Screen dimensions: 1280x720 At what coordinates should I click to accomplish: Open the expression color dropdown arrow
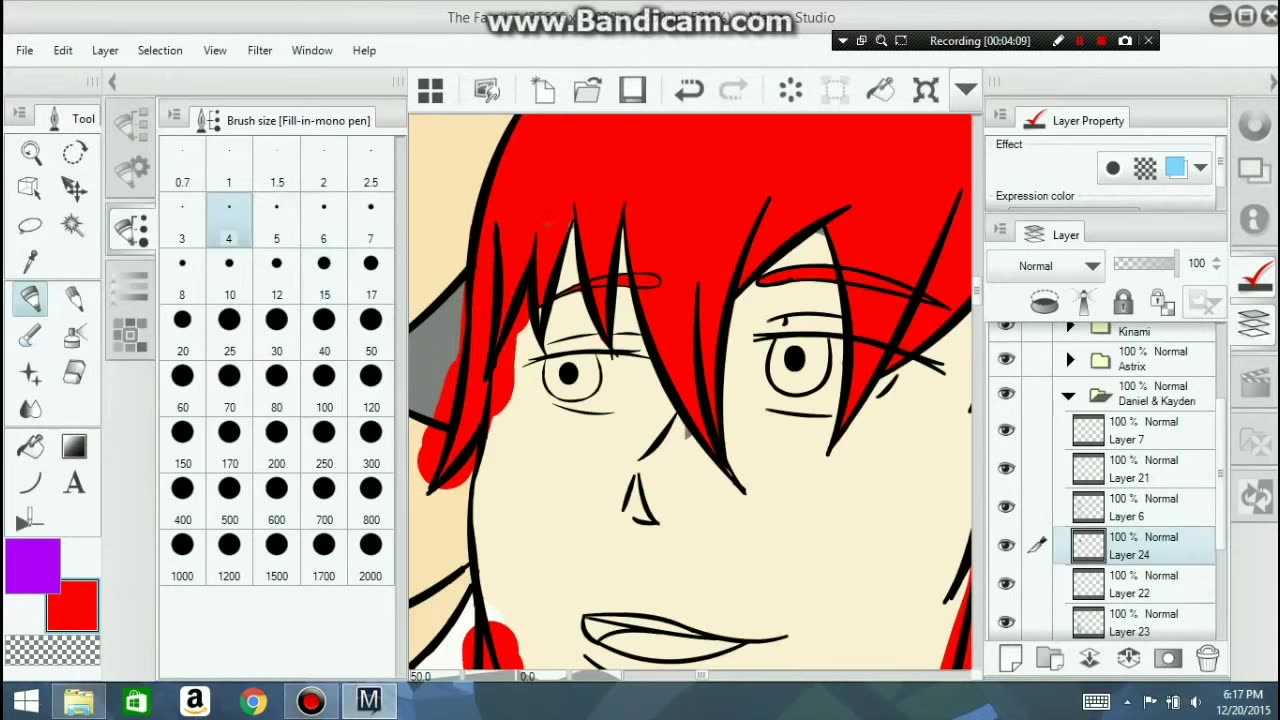[1201, 168]
